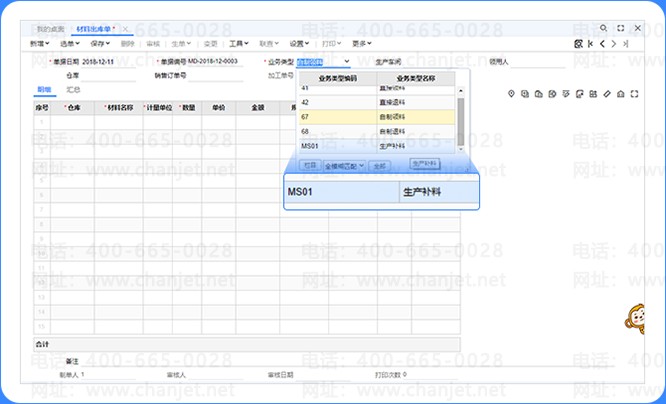666x404 pixels.
Task: Click the header 仓库 input field
Action: pos(108,76)
